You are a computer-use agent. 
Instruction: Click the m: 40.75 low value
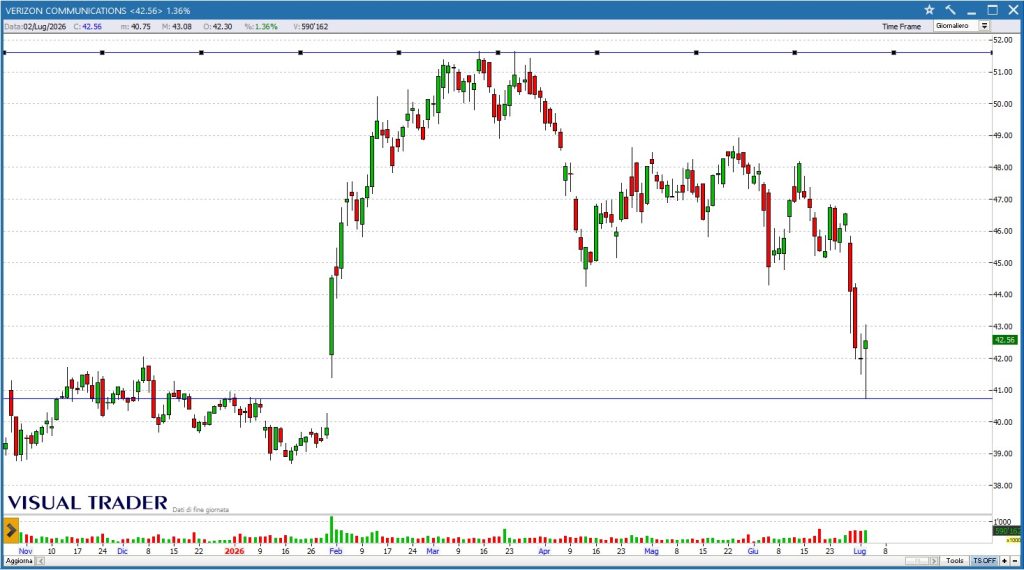(x=136, y=27)
